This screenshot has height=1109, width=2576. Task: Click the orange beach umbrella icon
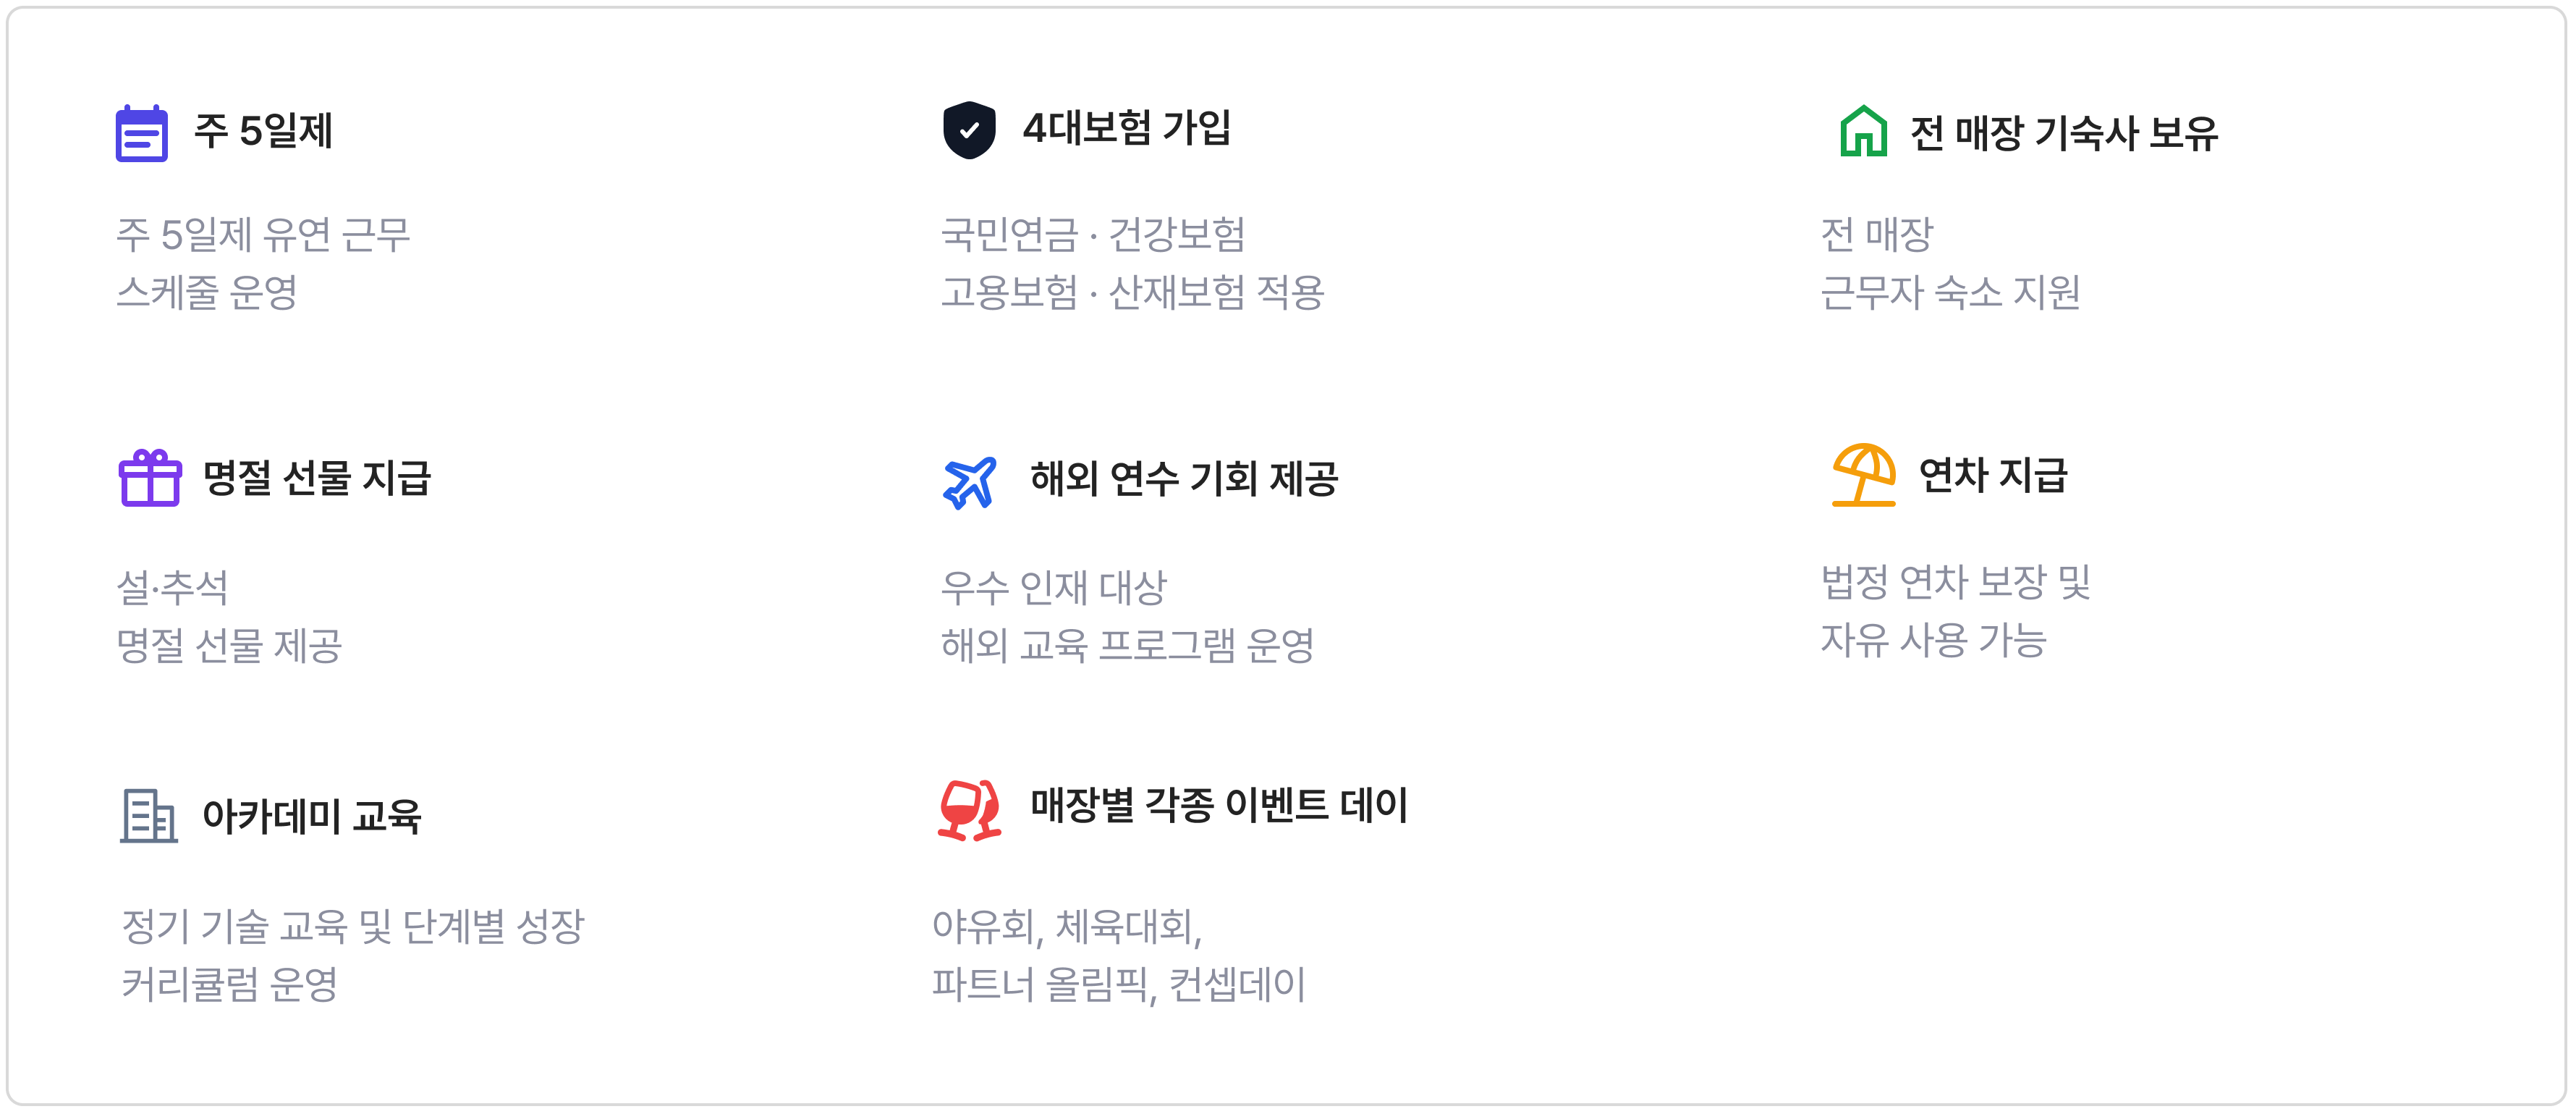pyautogui.click(x=1863, y=474)
